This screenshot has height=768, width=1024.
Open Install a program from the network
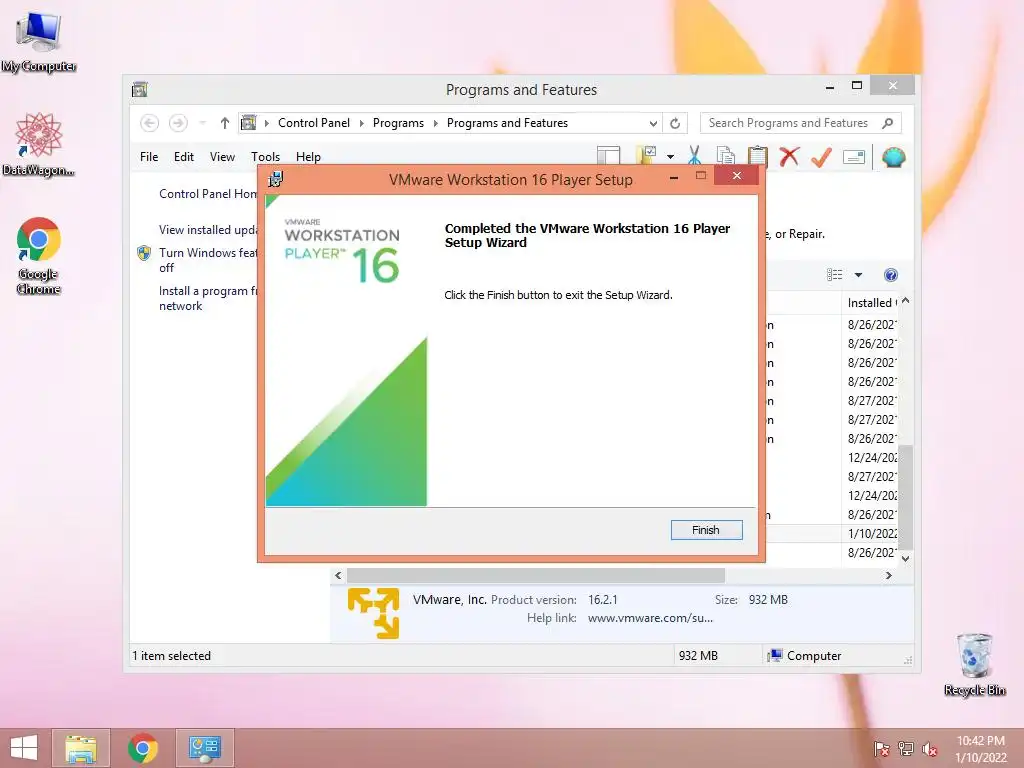point(208,298)
